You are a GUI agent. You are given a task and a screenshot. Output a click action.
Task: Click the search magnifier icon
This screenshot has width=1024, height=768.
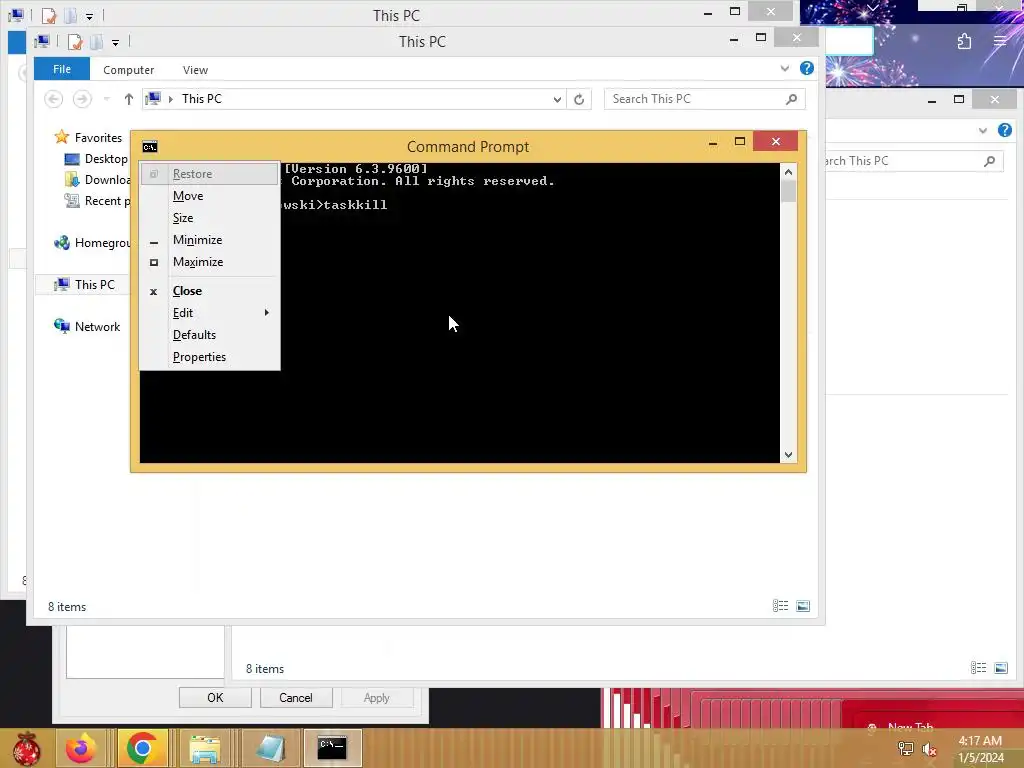(792, 99)
